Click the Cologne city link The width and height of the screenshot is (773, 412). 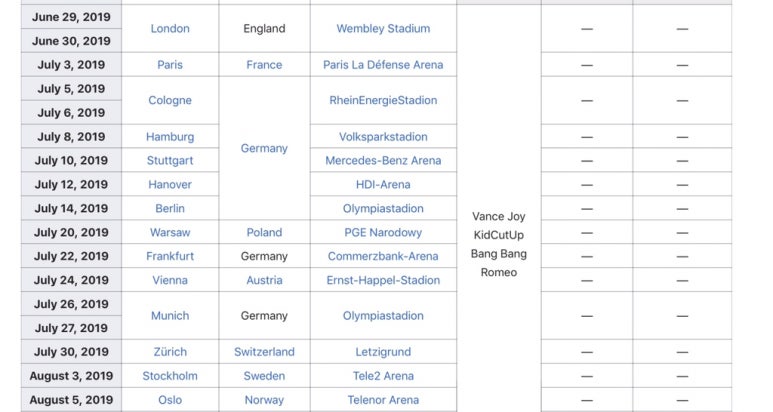coord(170,100)
